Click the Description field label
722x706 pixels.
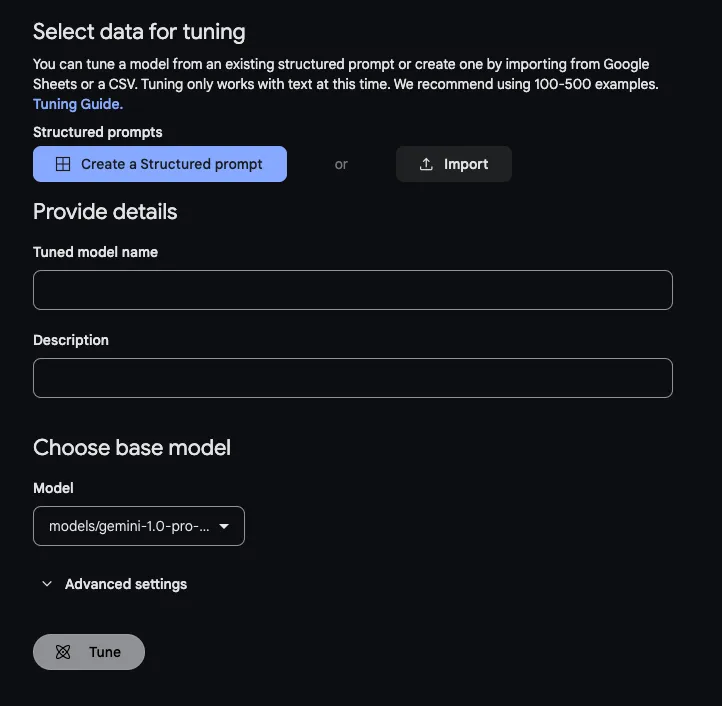click(71, 340)
